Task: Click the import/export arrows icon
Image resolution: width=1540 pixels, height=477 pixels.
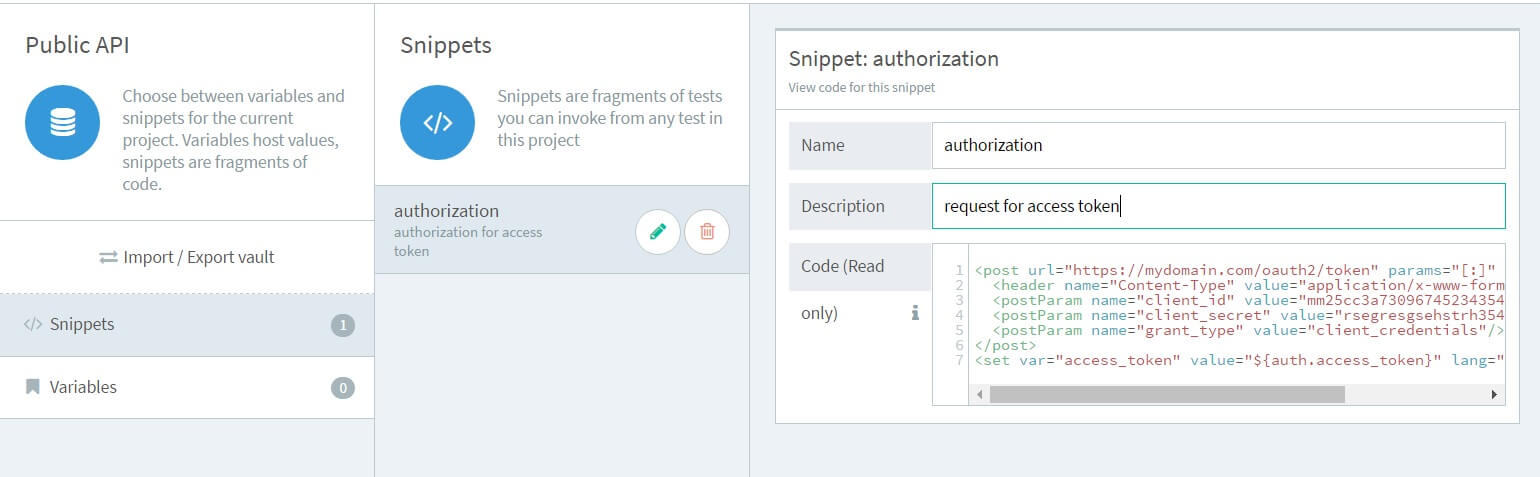Action: click(108, 257)
